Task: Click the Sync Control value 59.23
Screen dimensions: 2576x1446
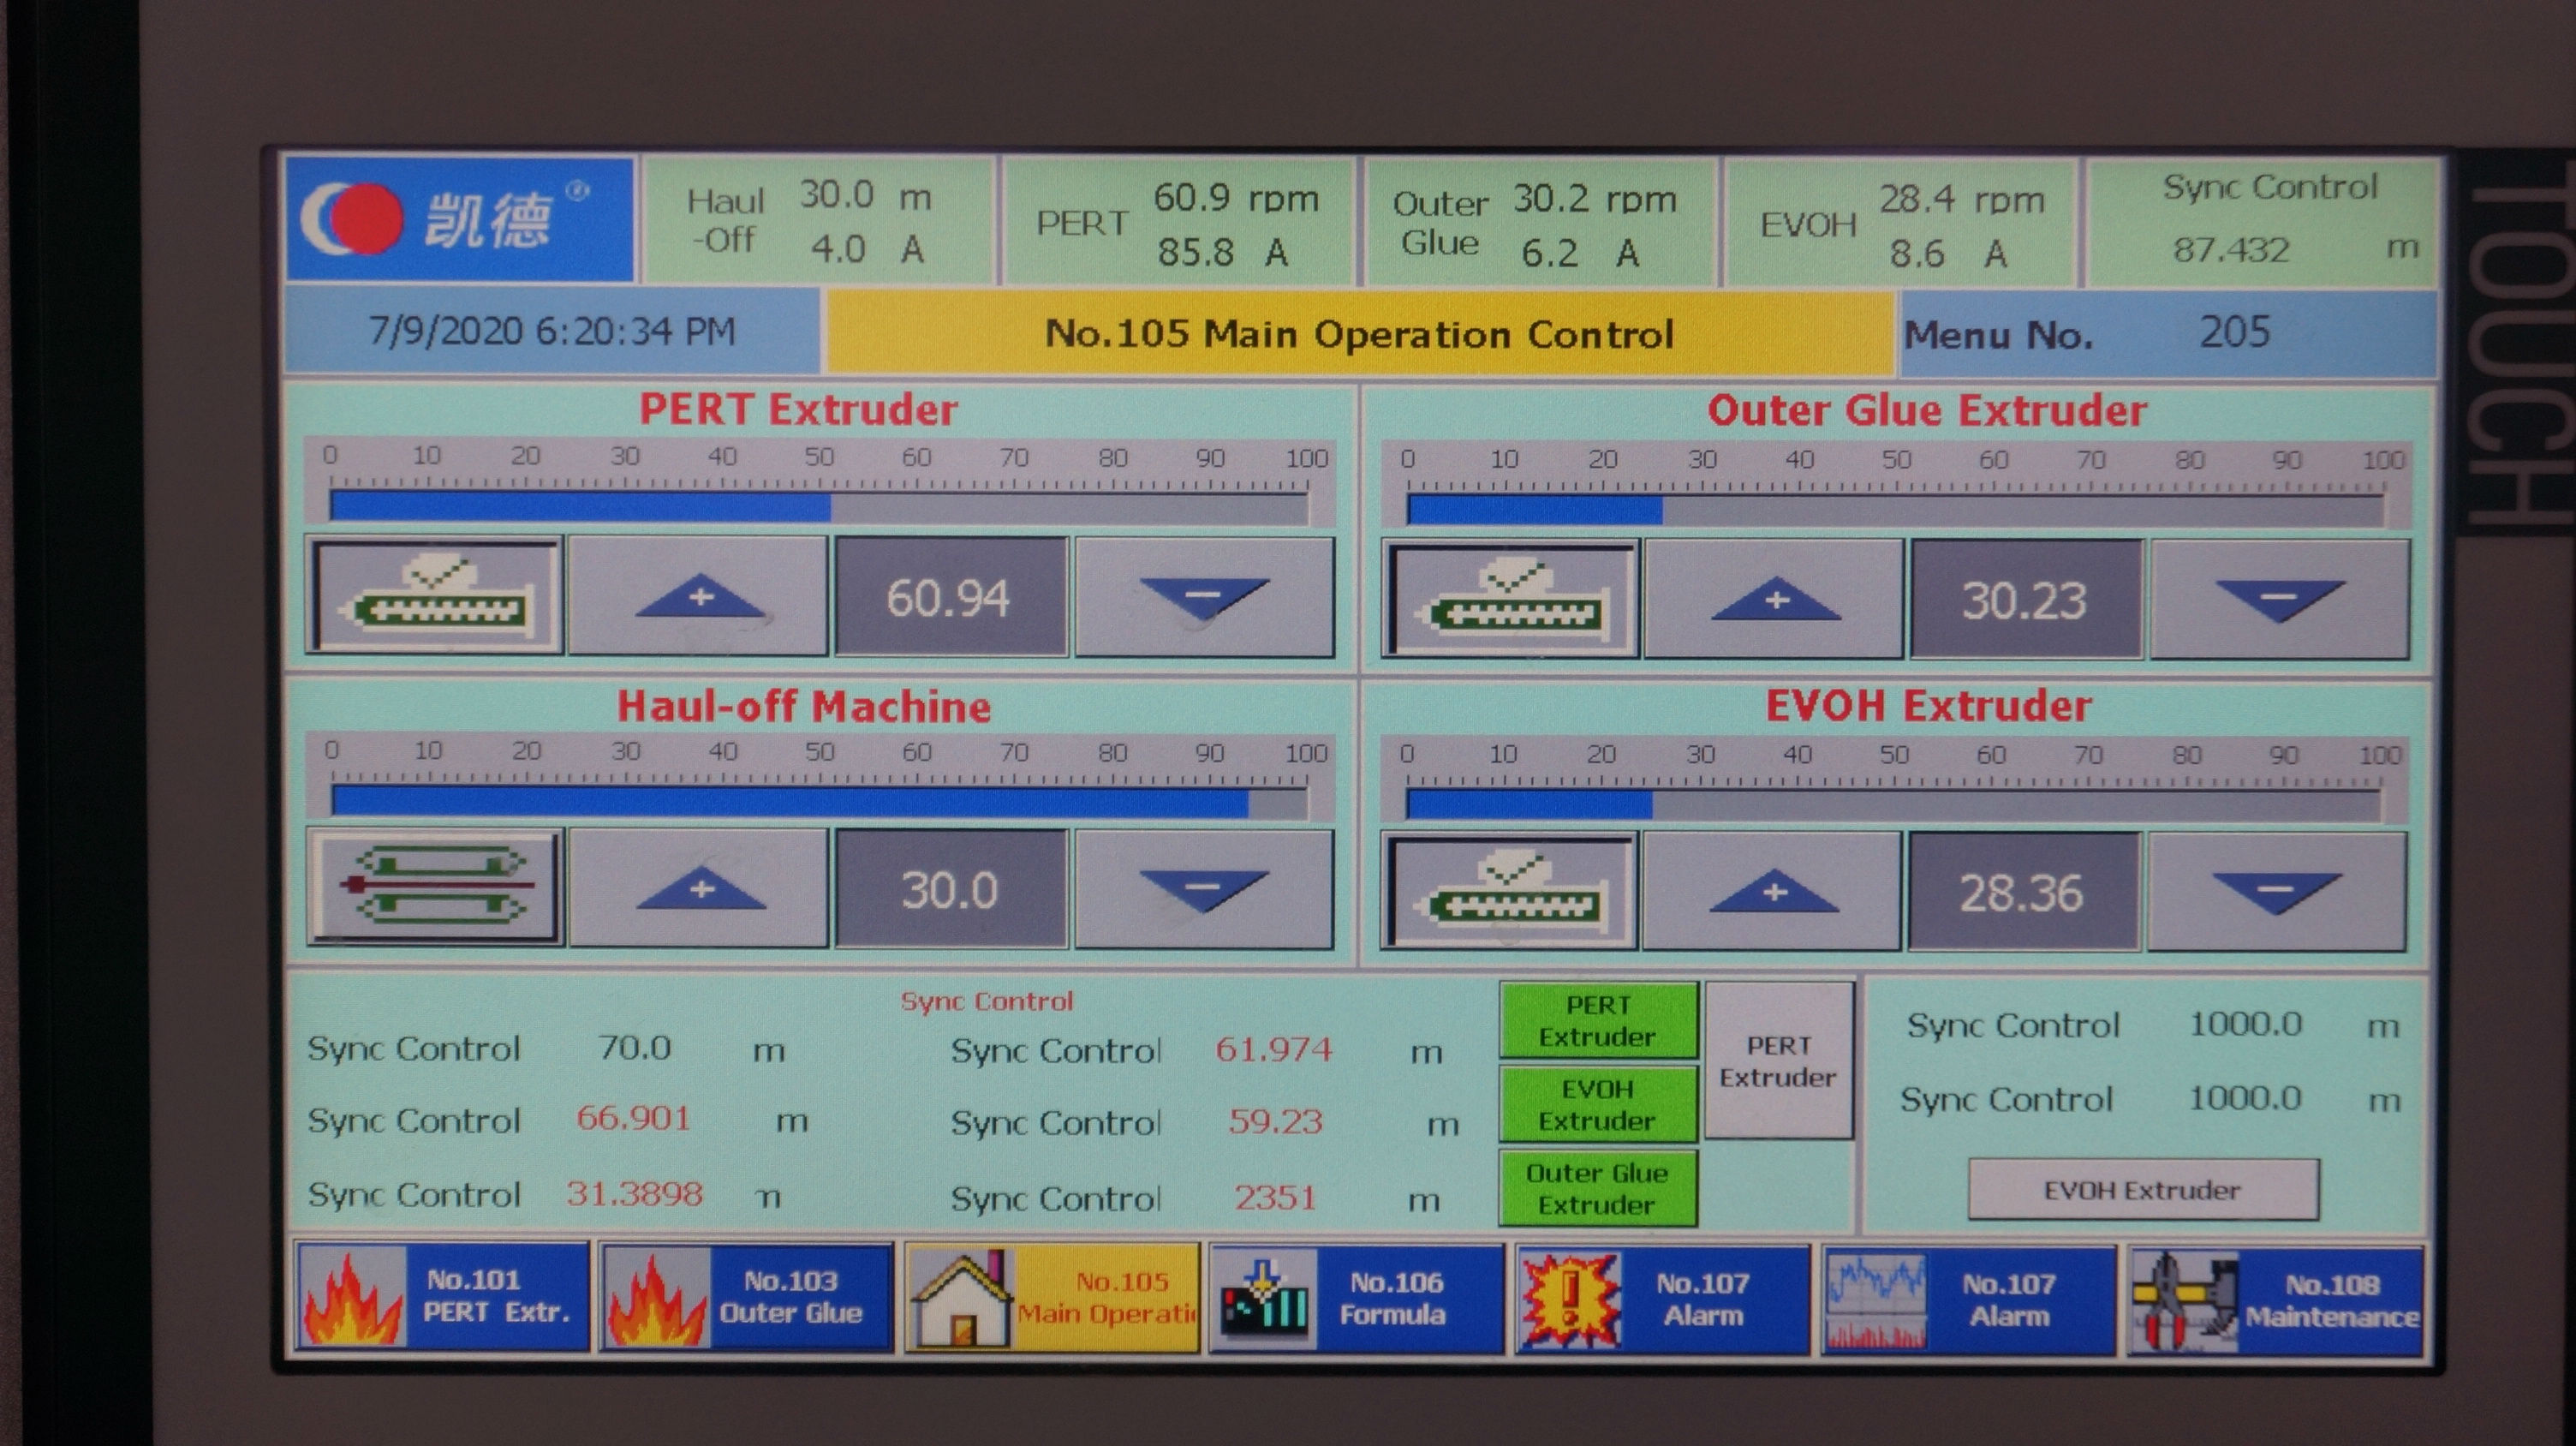Action: pos(1276,1121)
